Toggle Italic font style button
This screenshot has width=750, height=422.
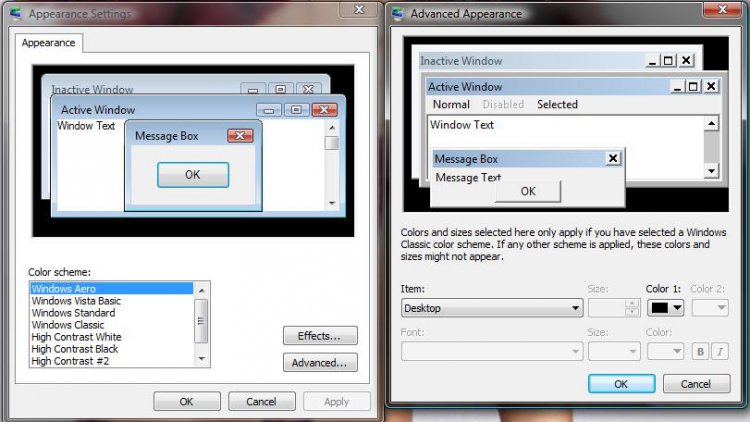[x=720, y=352]
